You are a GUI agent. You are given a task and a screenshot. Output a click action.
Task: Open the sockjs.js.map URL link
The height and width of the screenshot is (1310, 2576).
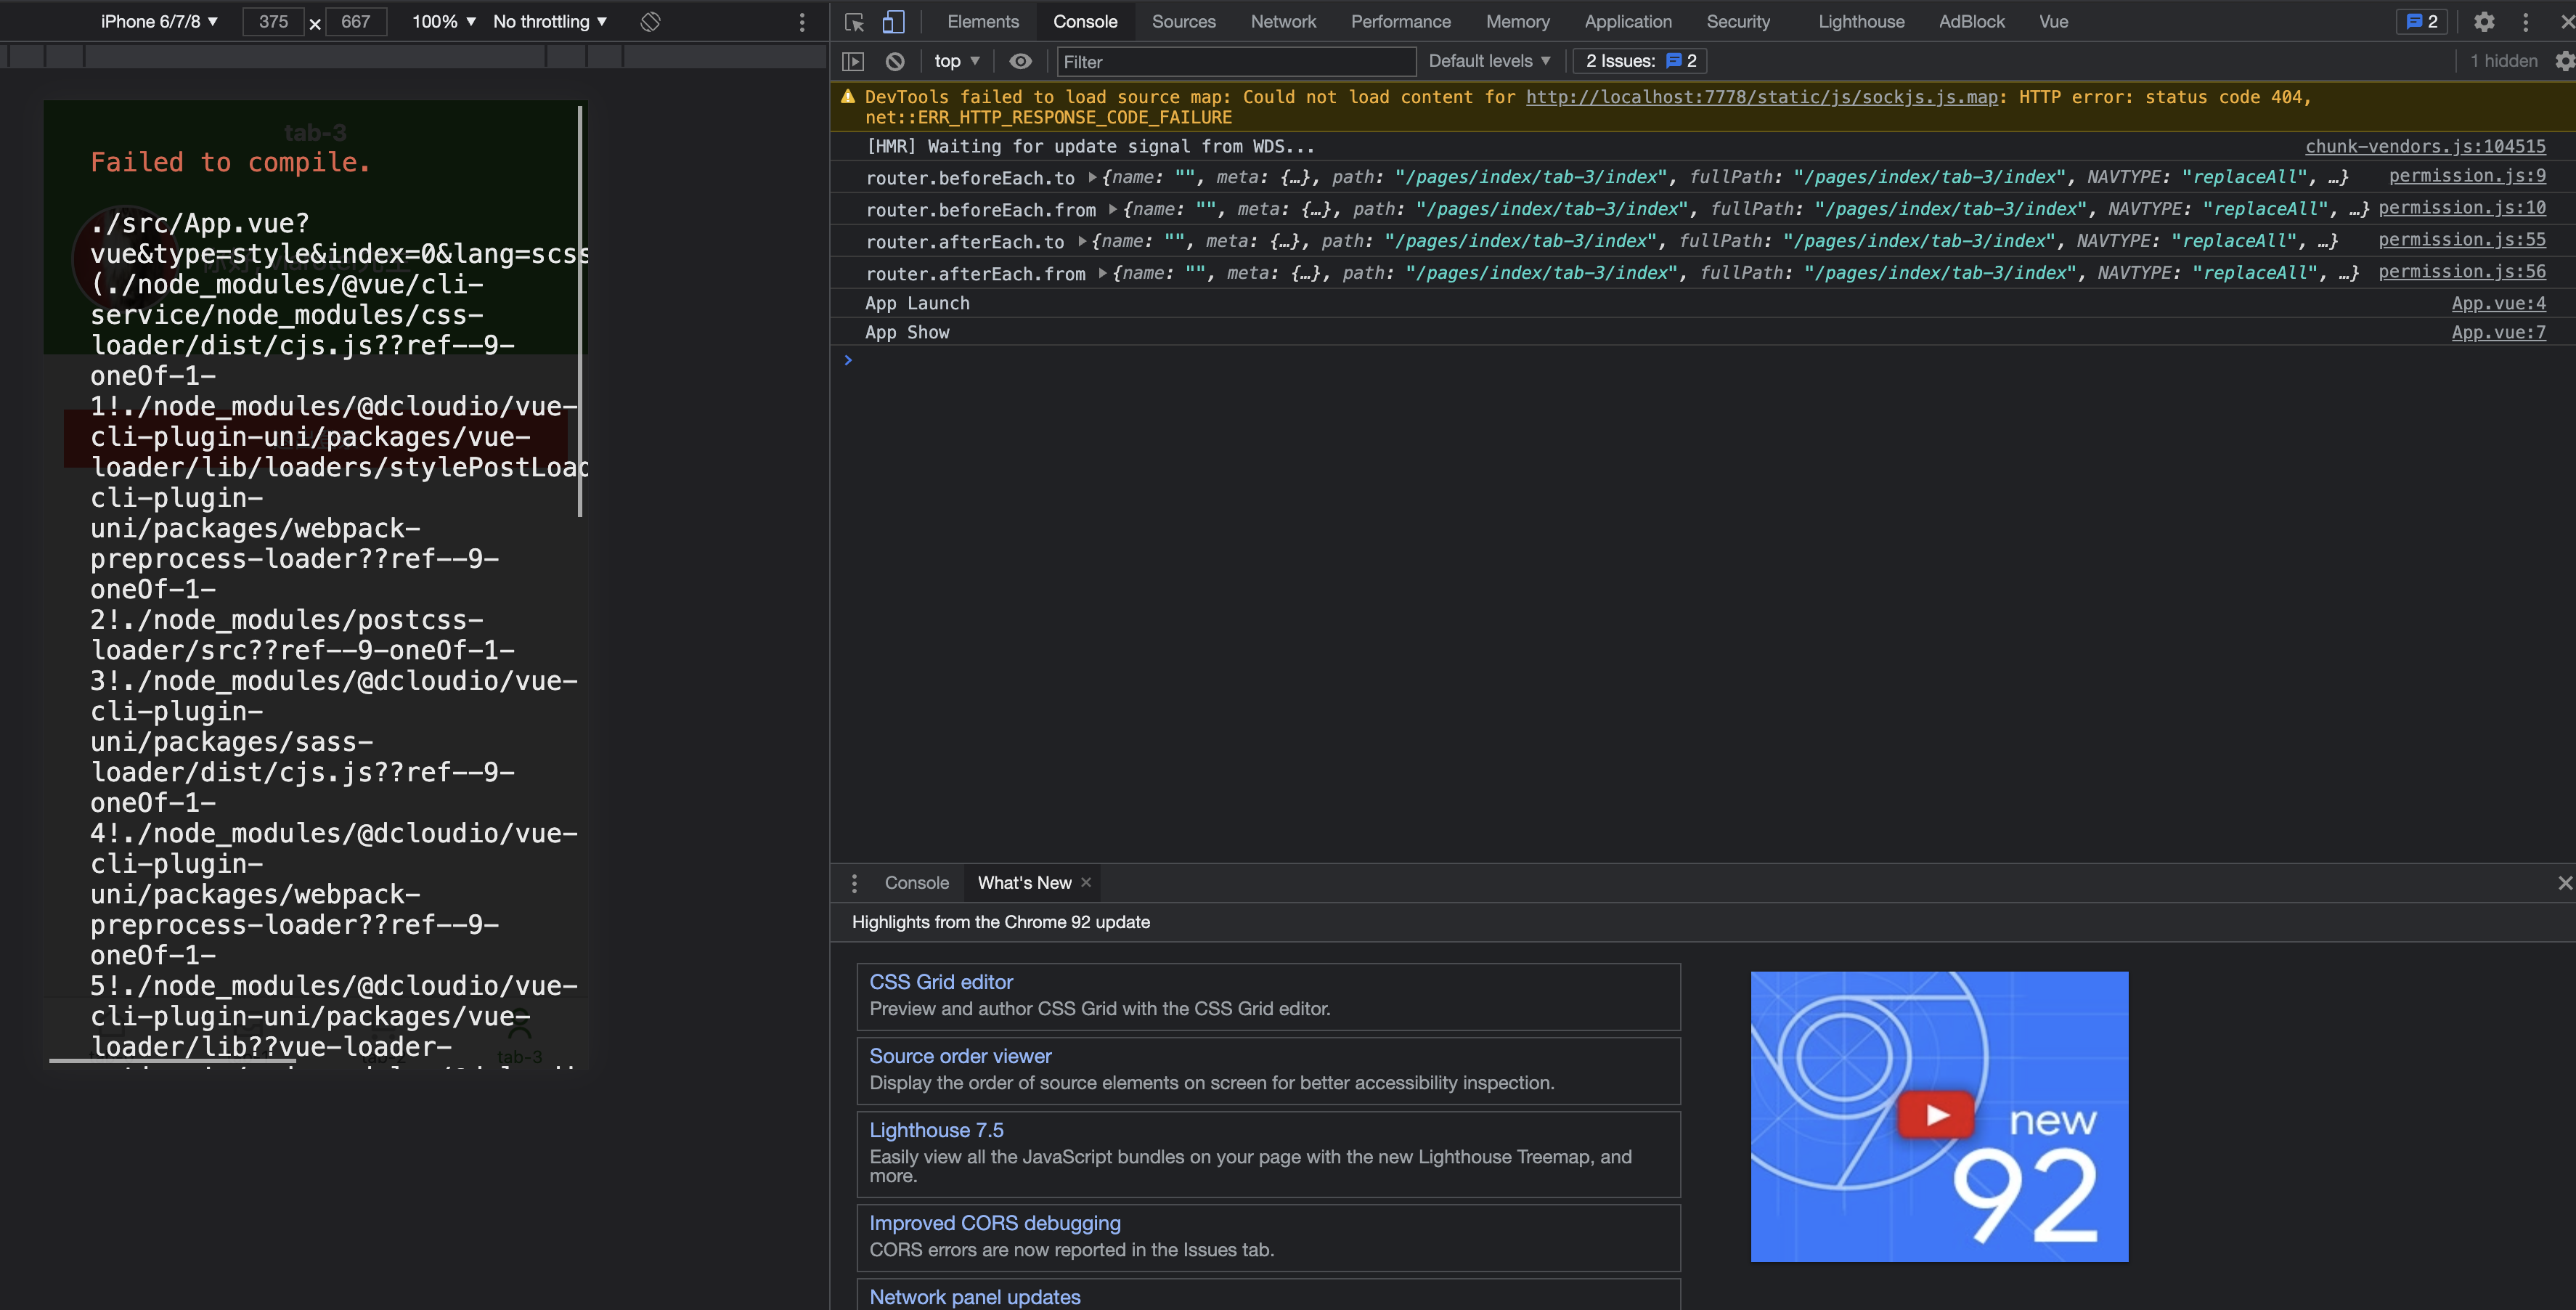click(x=1761, y=97)
